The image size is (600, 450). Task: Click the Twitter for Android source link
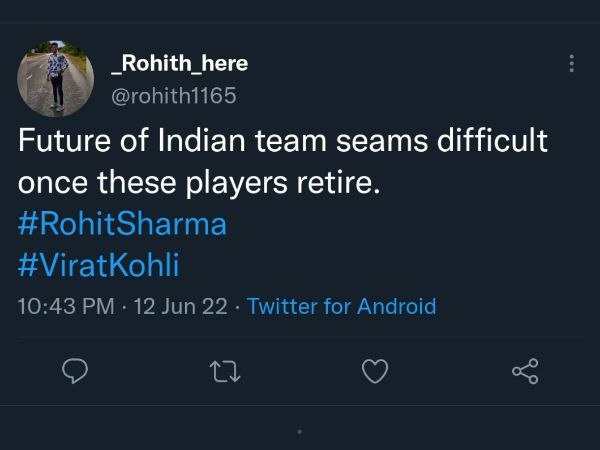(341, 306)
